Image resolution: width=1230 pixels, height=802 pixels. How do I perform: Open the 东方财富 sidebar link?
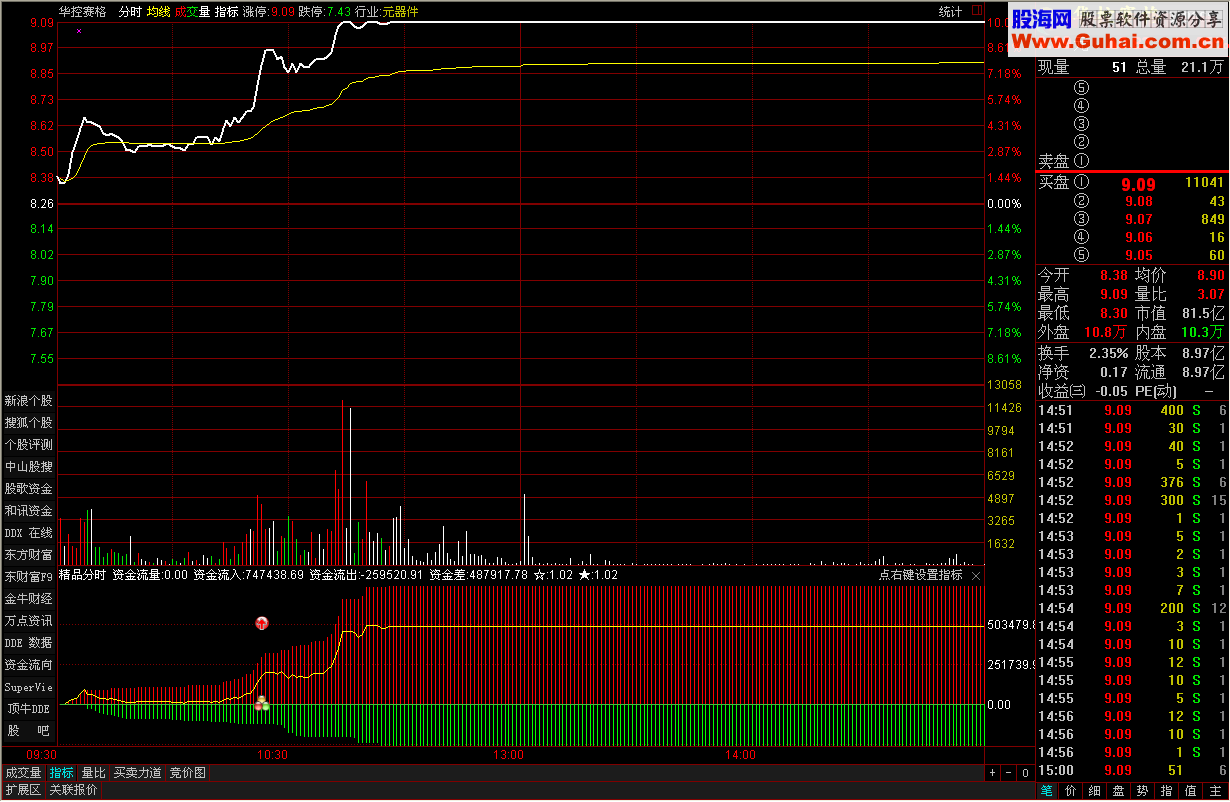(x=28, y=554)
